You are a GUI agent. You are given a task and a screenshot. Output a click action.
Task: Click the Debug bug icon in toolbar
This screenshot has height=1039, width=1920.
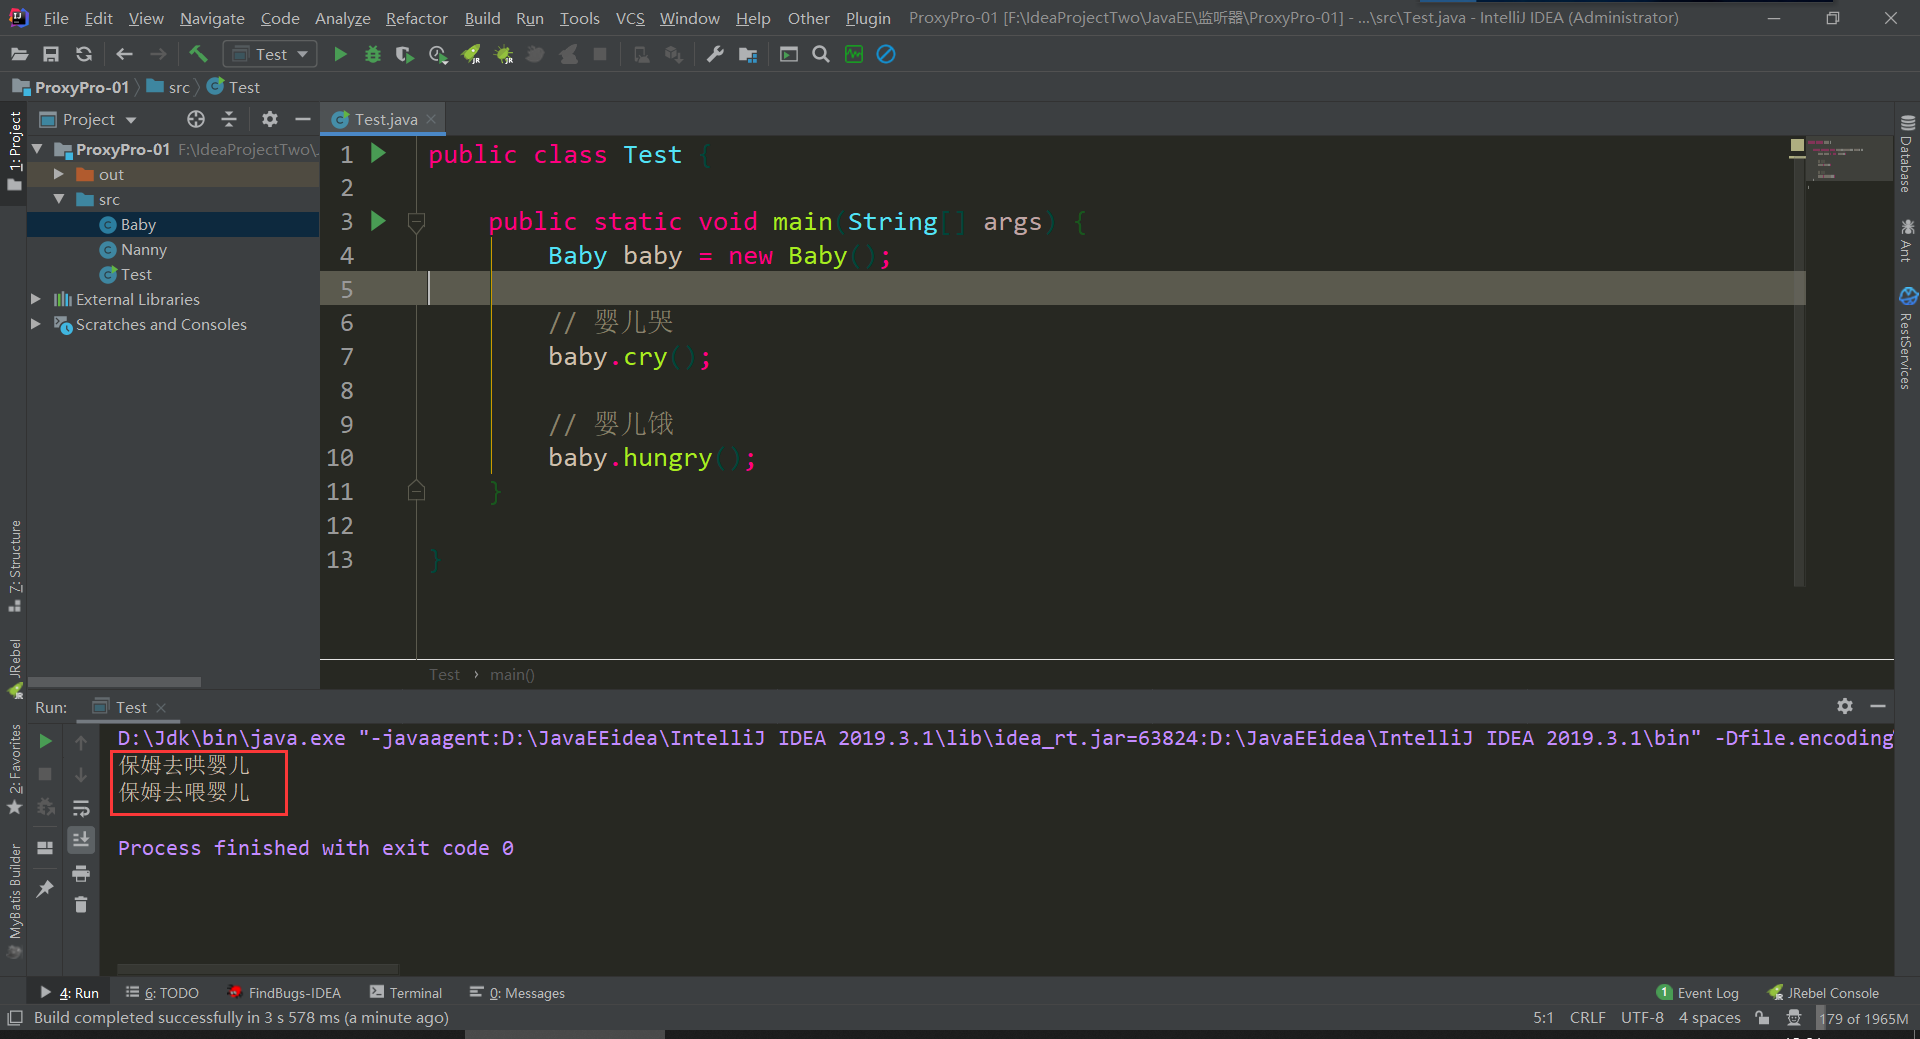point(373,54)
